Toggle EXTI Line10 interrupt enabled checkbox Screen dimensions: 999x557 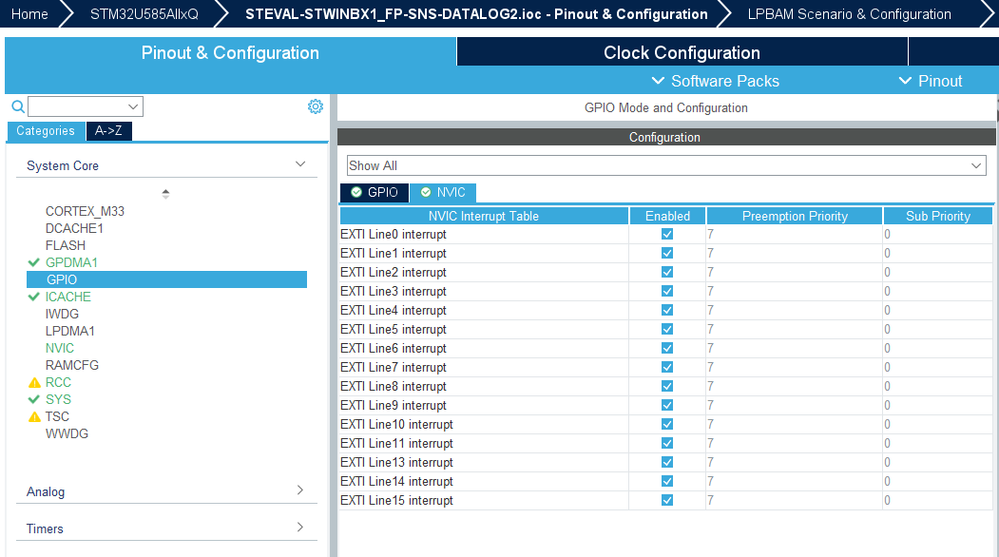tap(667, 424)
